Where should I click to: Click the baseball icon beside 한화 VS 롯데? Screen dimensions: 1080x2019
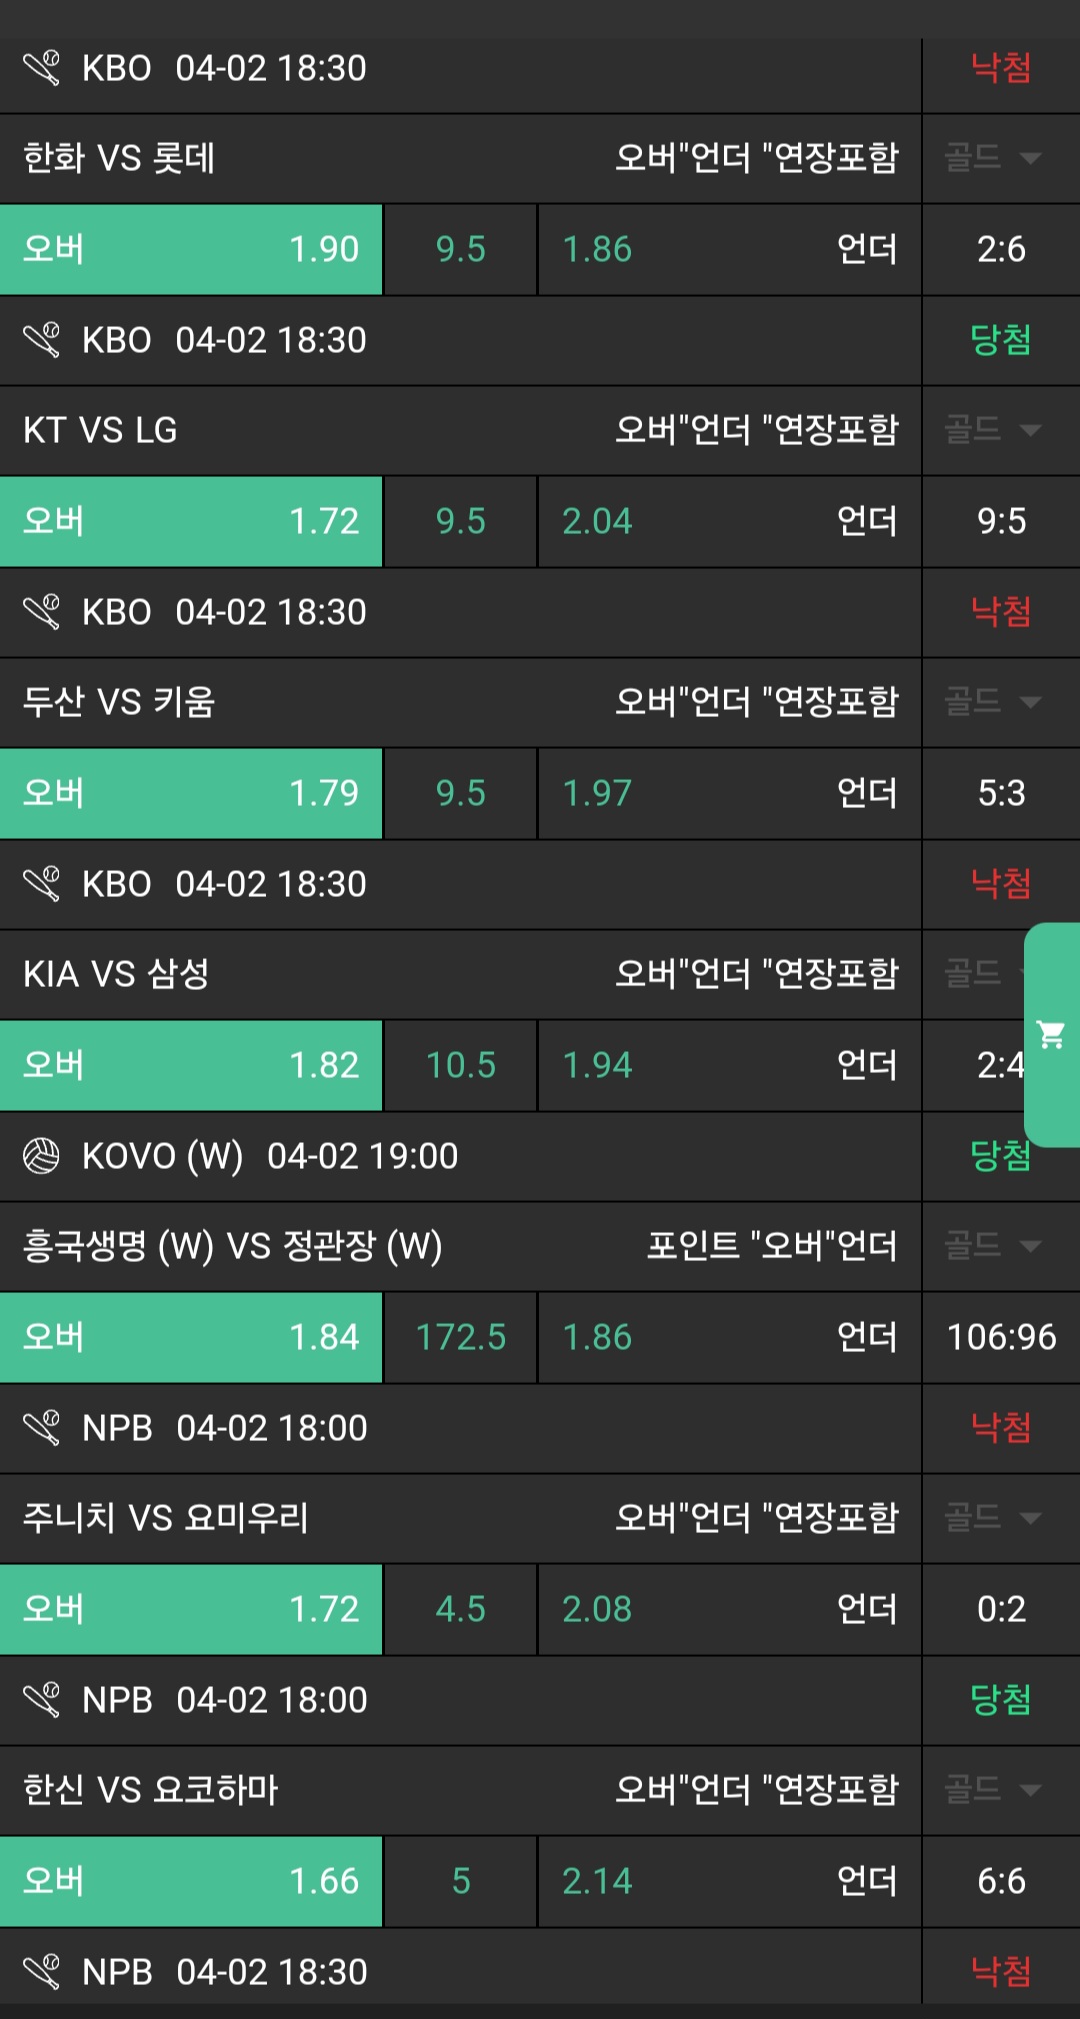click(x=42, y=68)
